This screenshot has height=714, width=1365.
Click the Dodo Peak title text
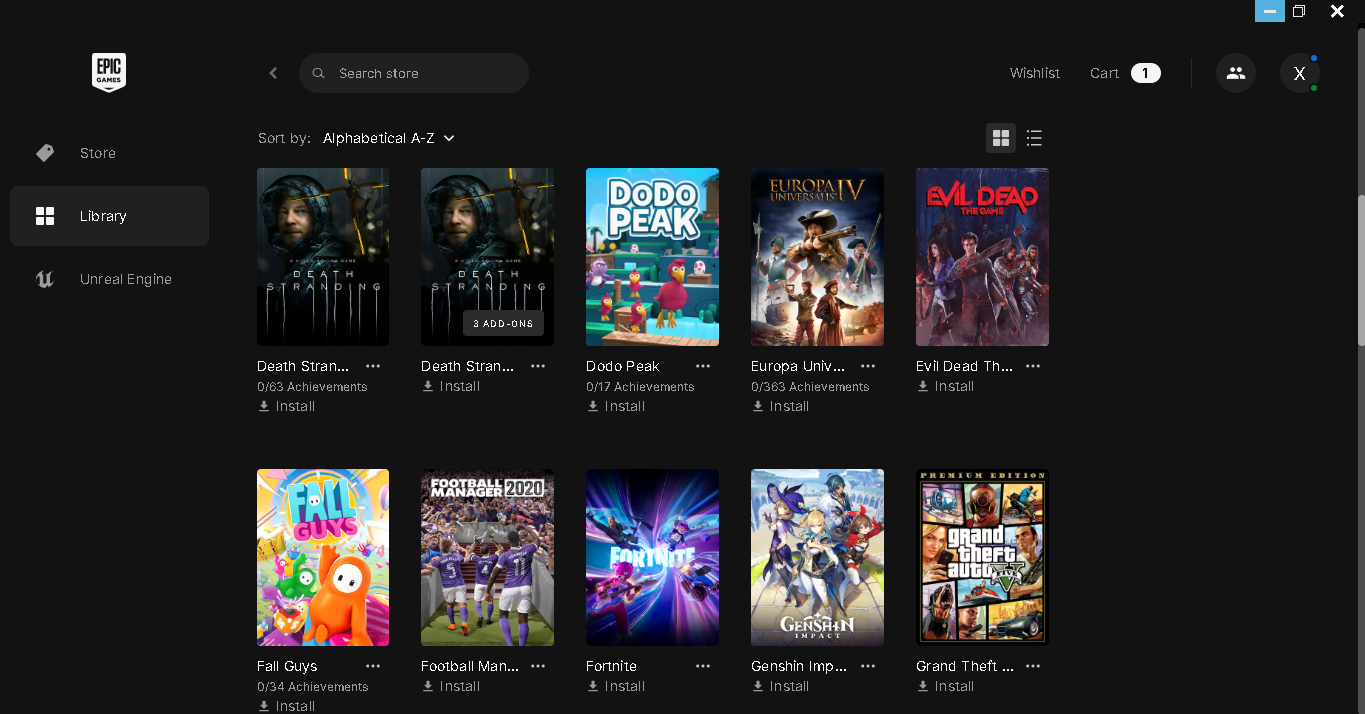point(623,366)
